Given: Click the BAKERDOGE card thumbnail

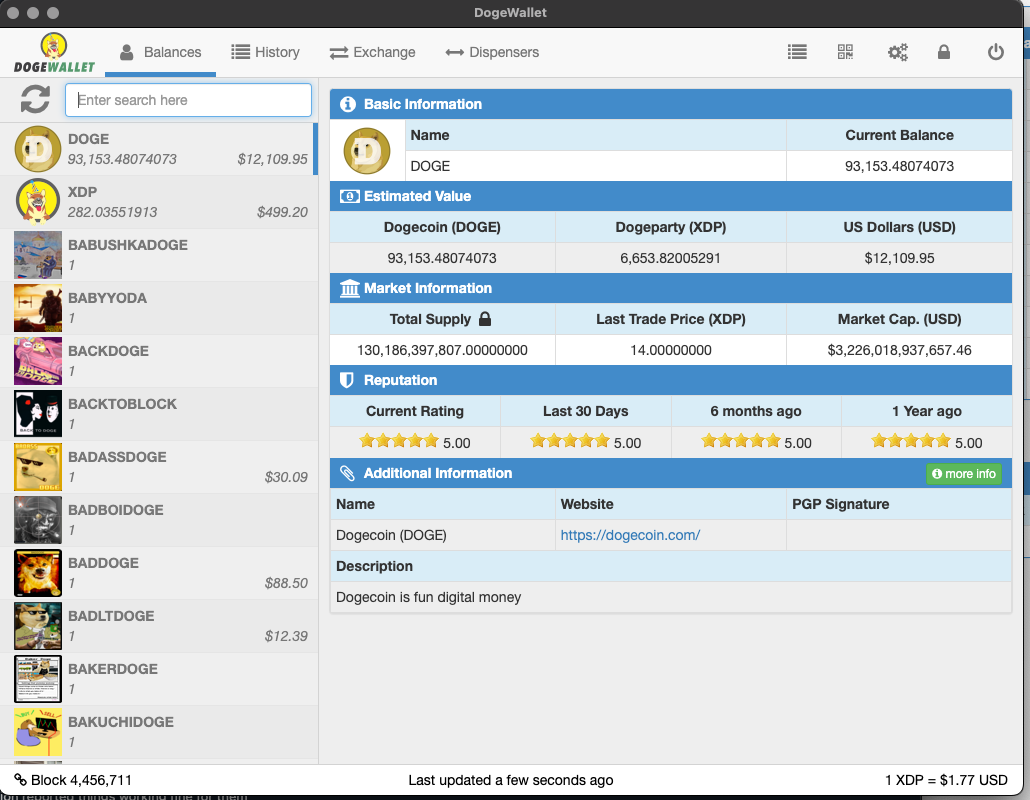Looking at the screenshot, I should pos(38,679).
